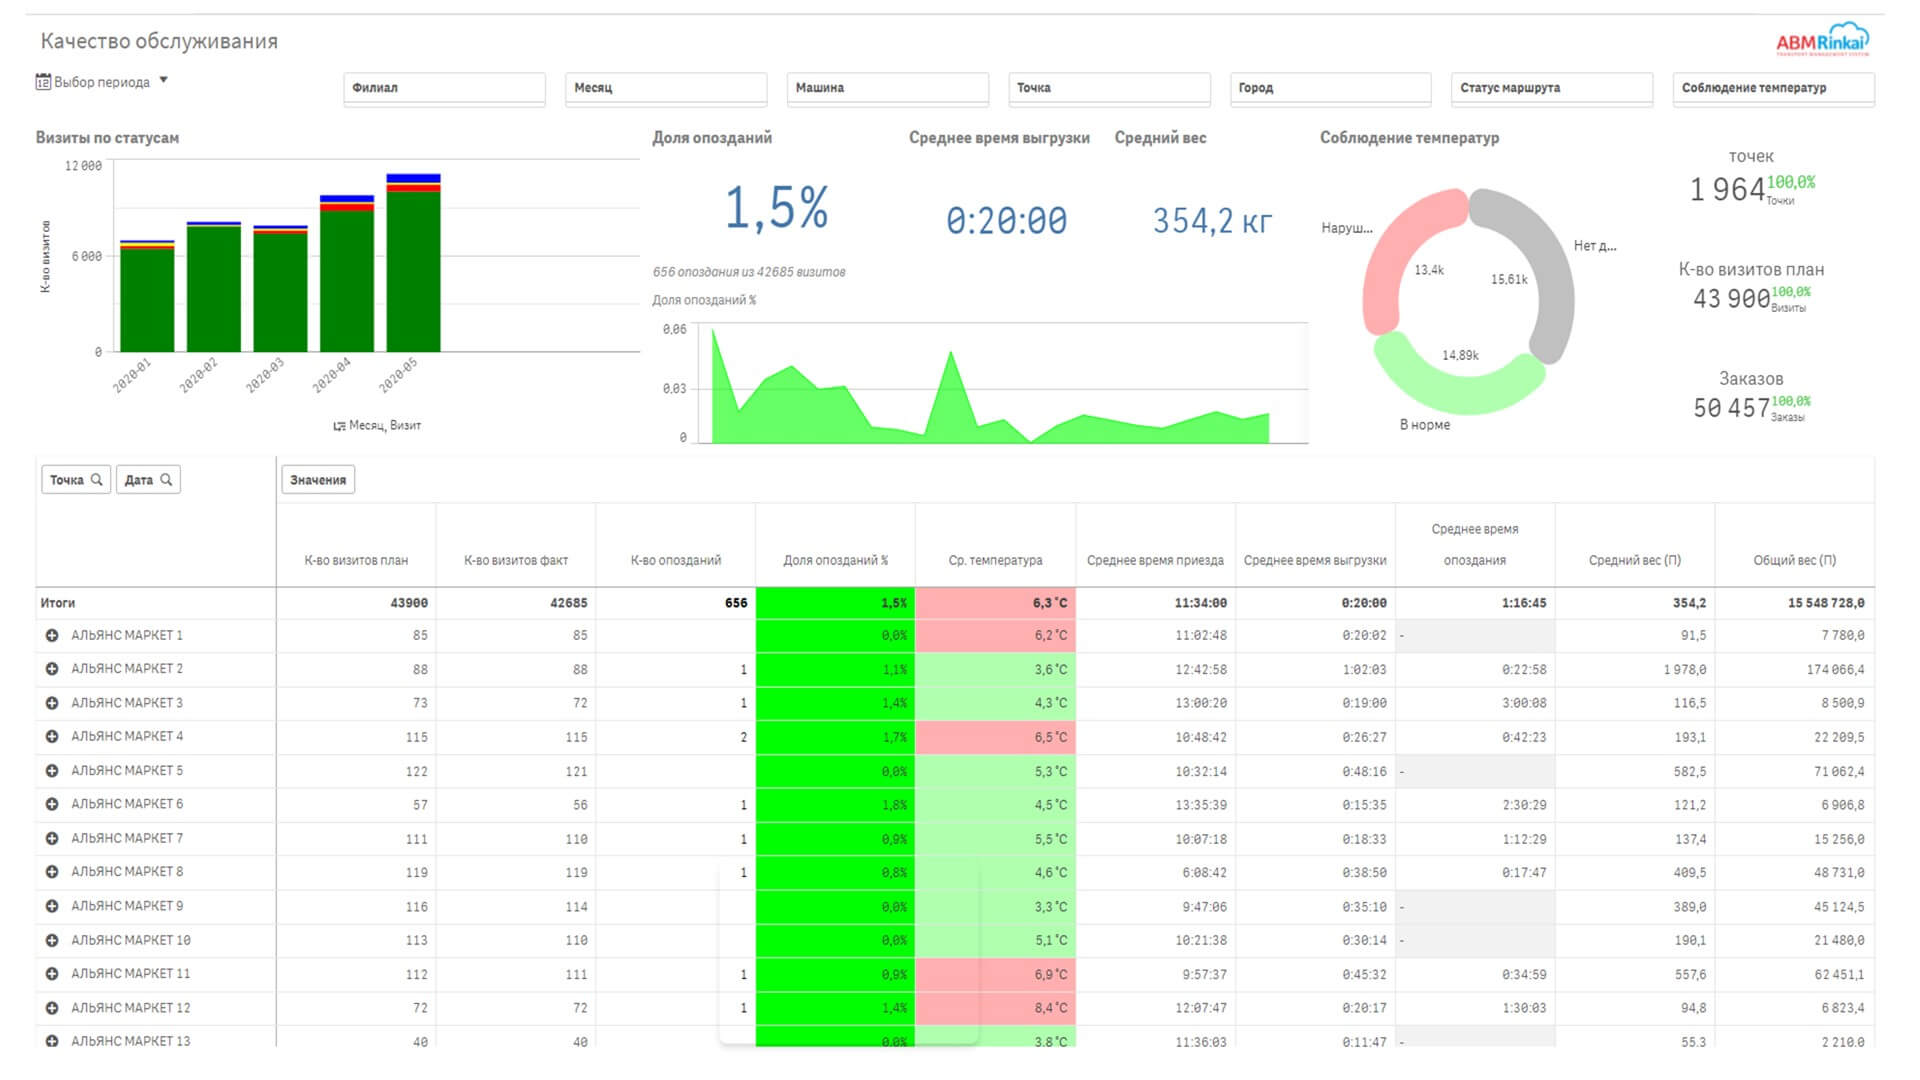Select the 2020-01 bar in visits chart
Image resolution: width=1920 pixels, height=1080 pixels.
click(147, 298)
